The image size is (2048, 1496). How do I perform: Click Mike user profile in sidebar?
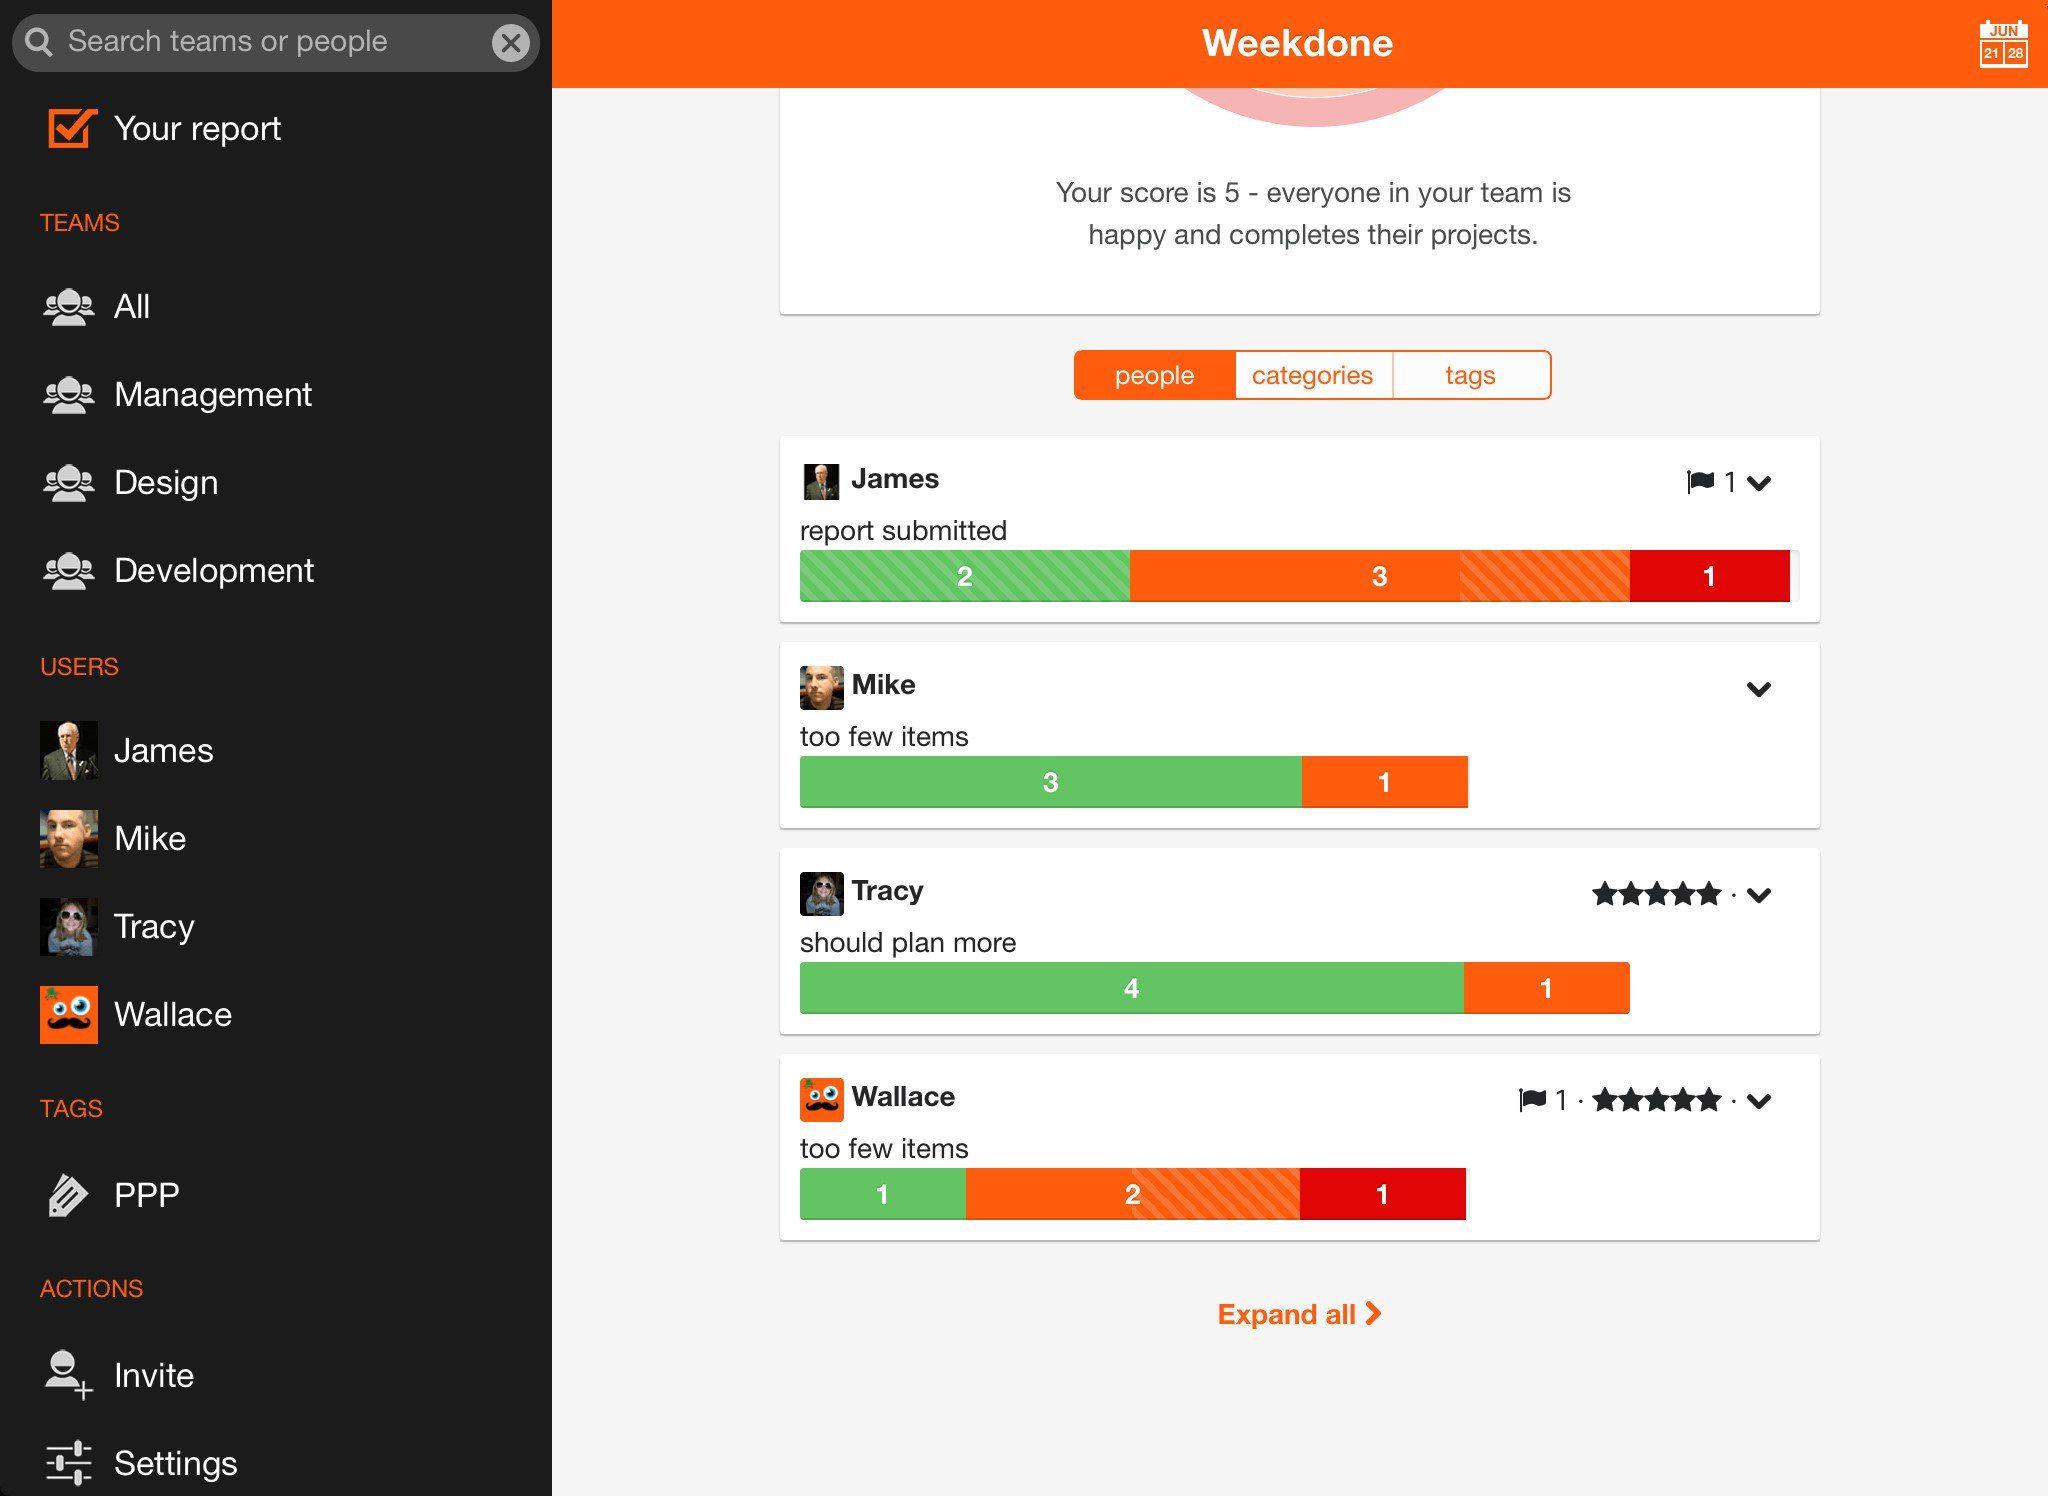[148, 838]
